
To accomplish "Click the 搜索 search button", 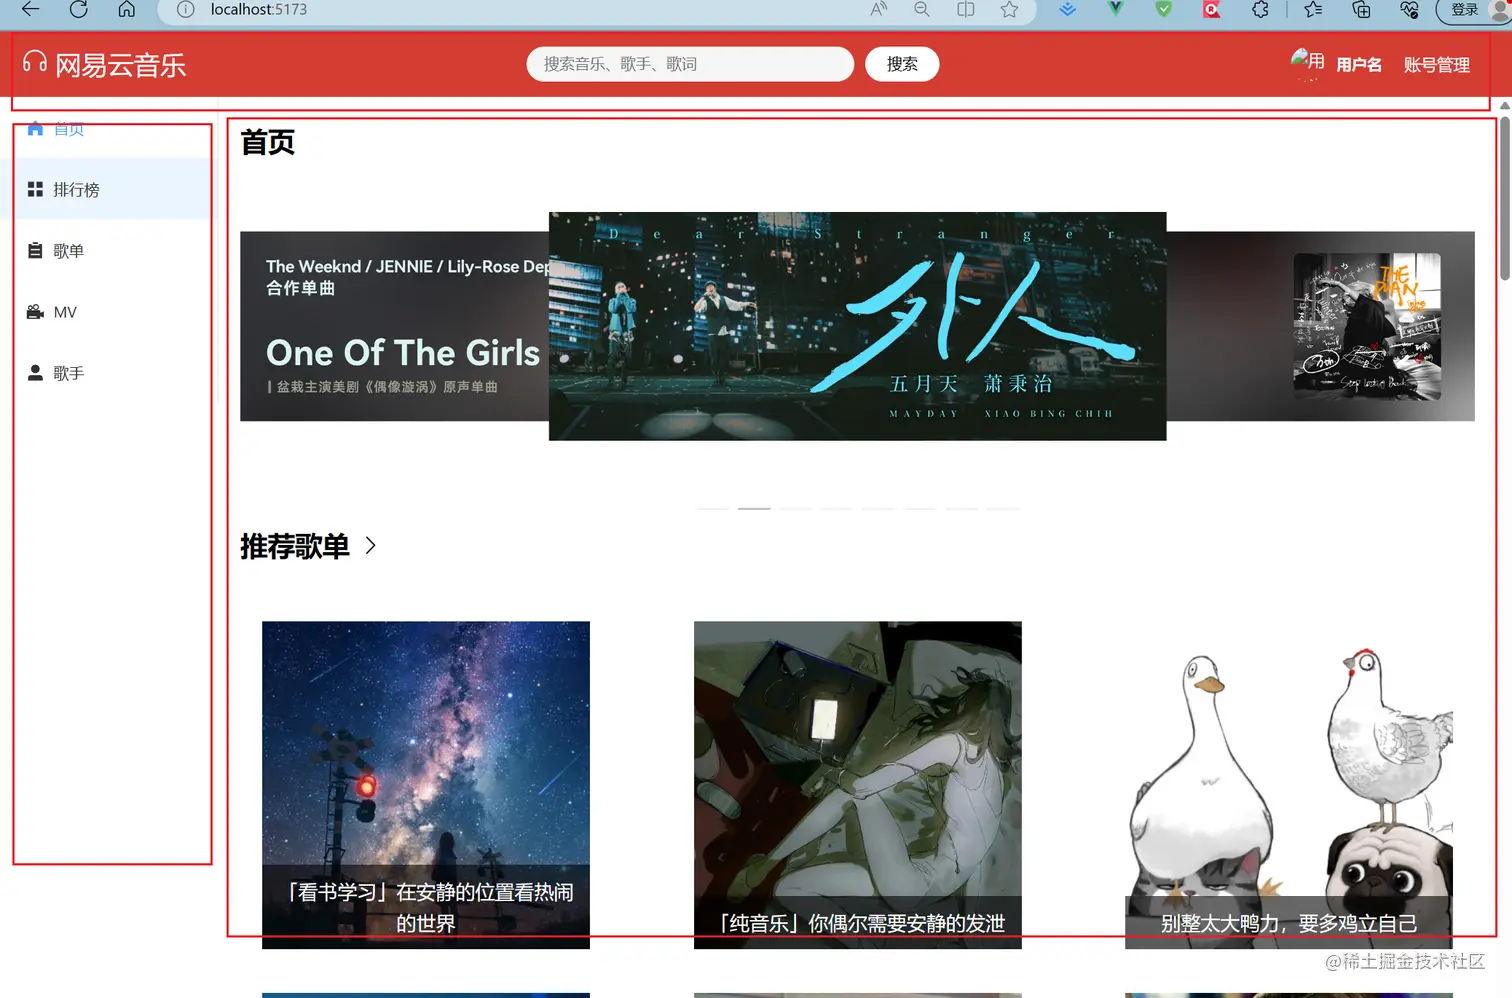I will [x=902, y=64].
